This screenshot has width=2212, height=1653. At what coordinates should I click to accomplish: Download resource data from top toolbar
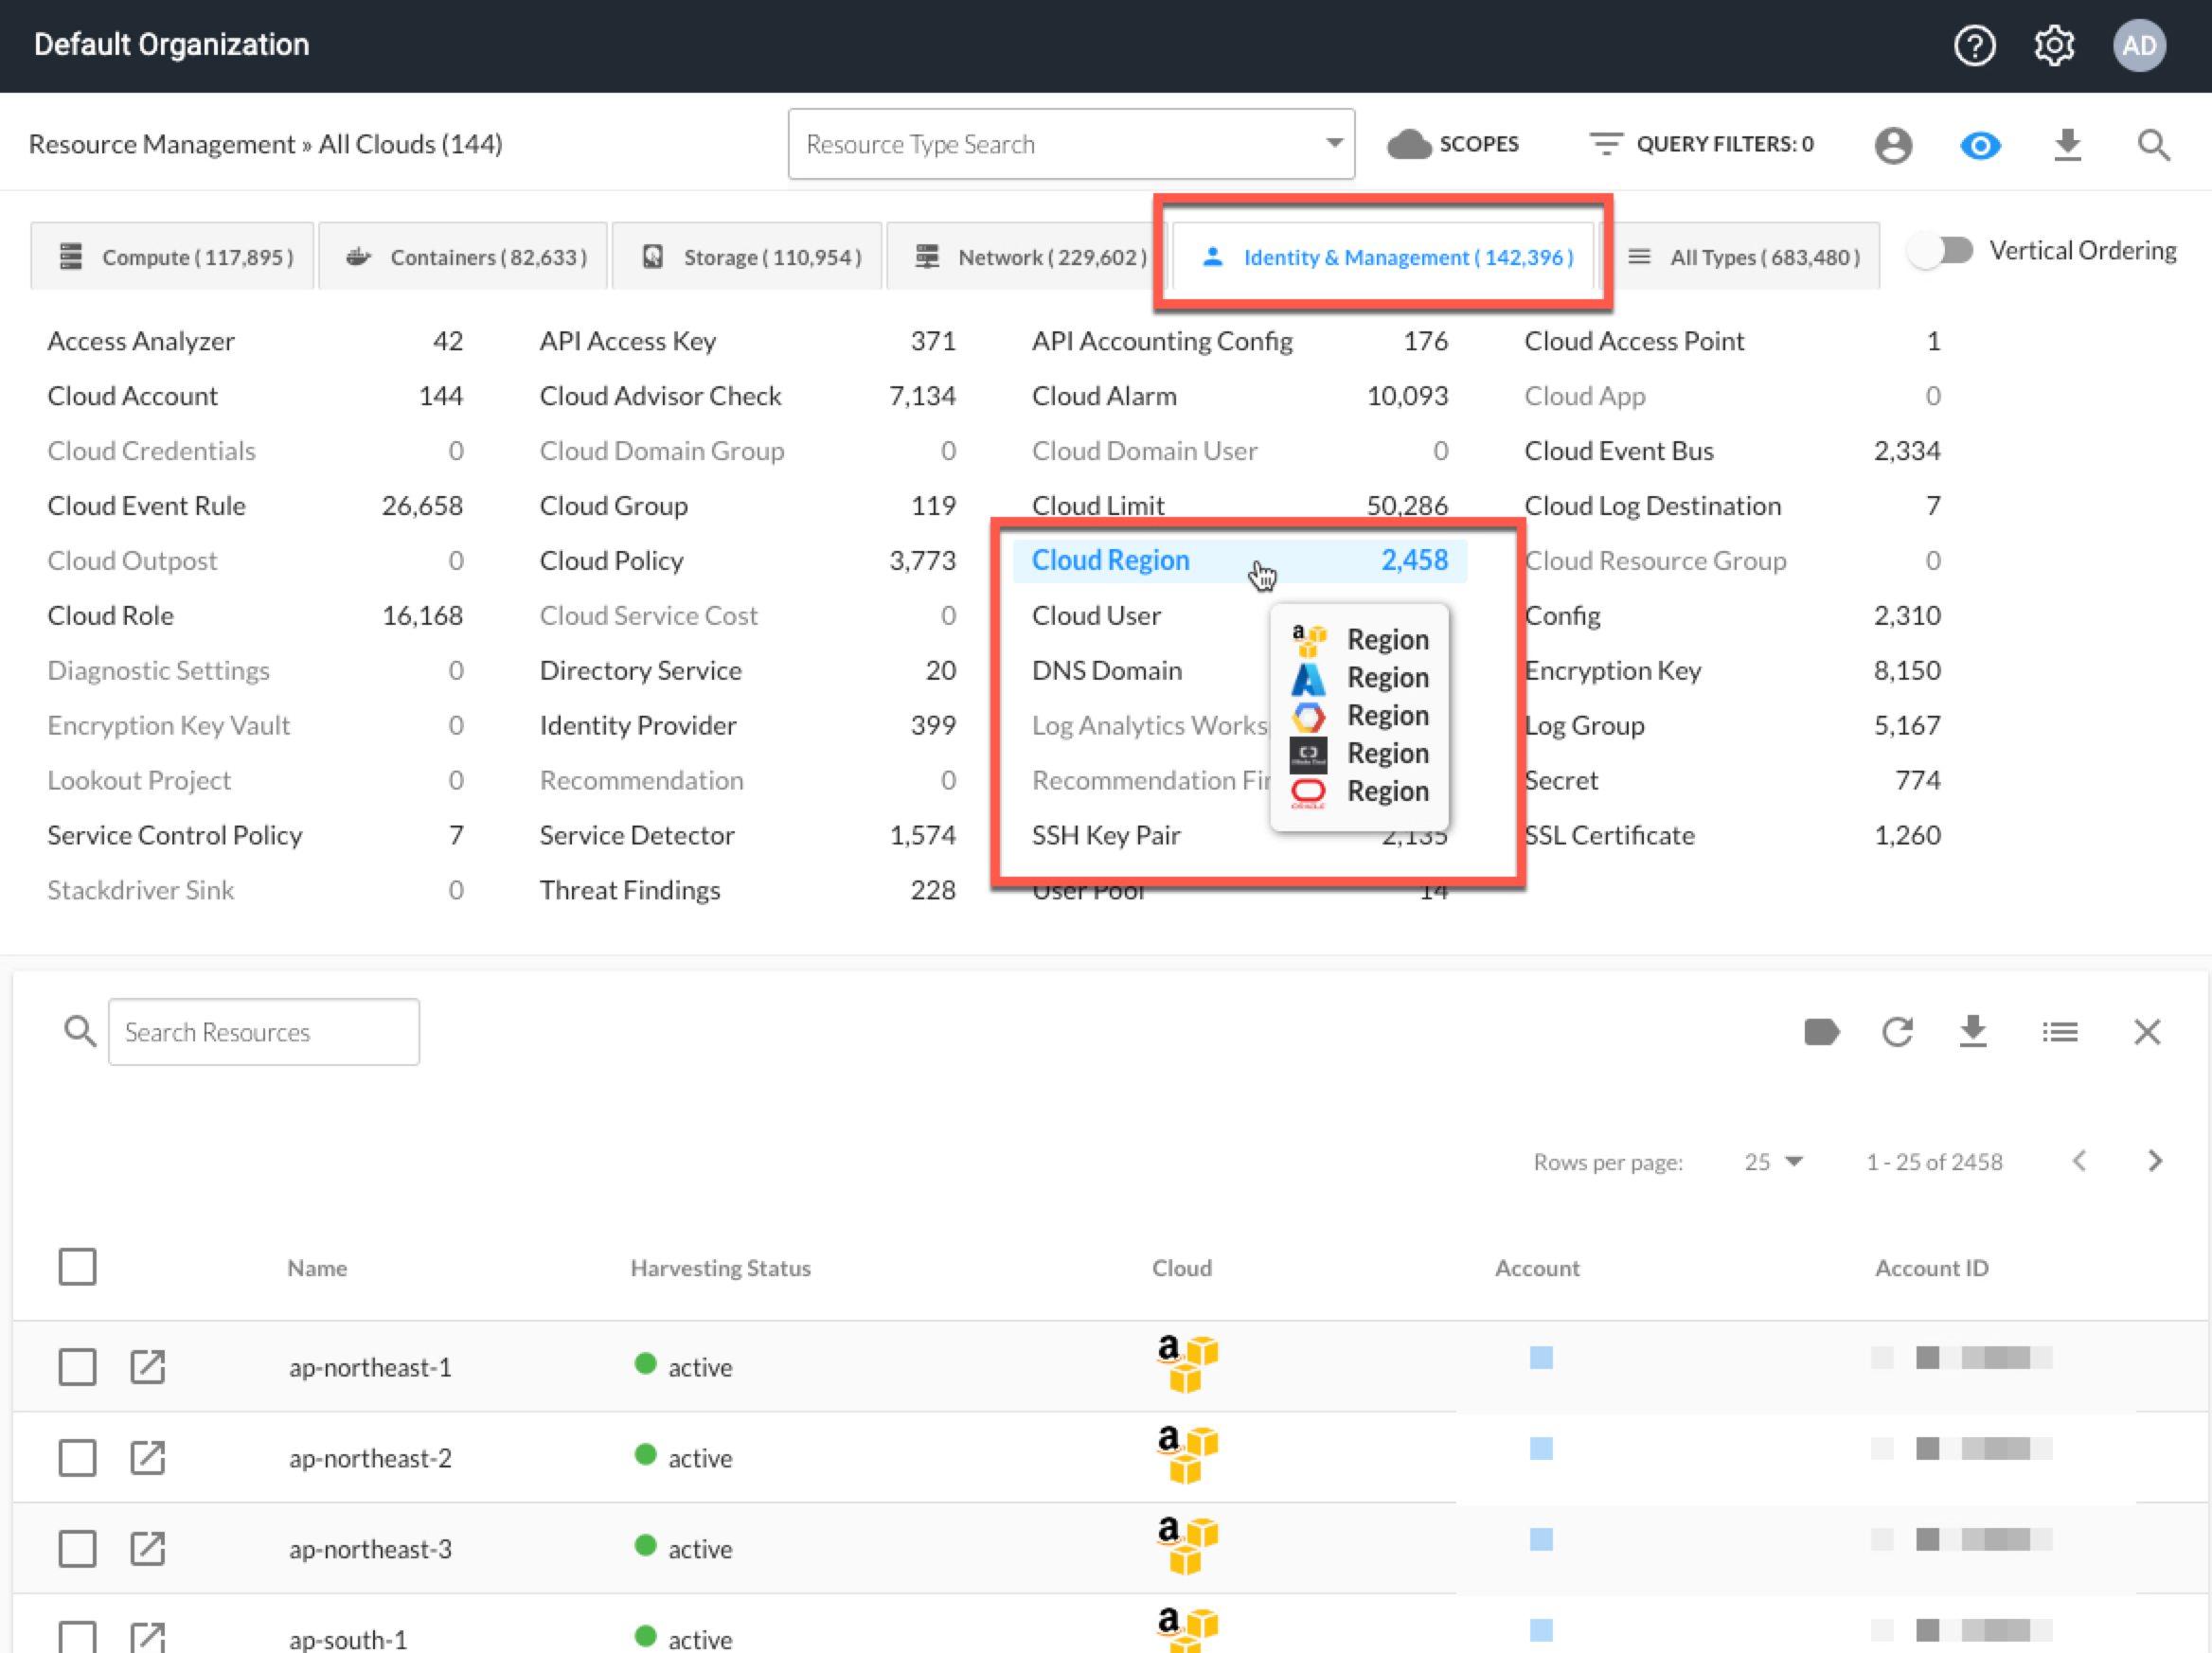click(2067, 146)
